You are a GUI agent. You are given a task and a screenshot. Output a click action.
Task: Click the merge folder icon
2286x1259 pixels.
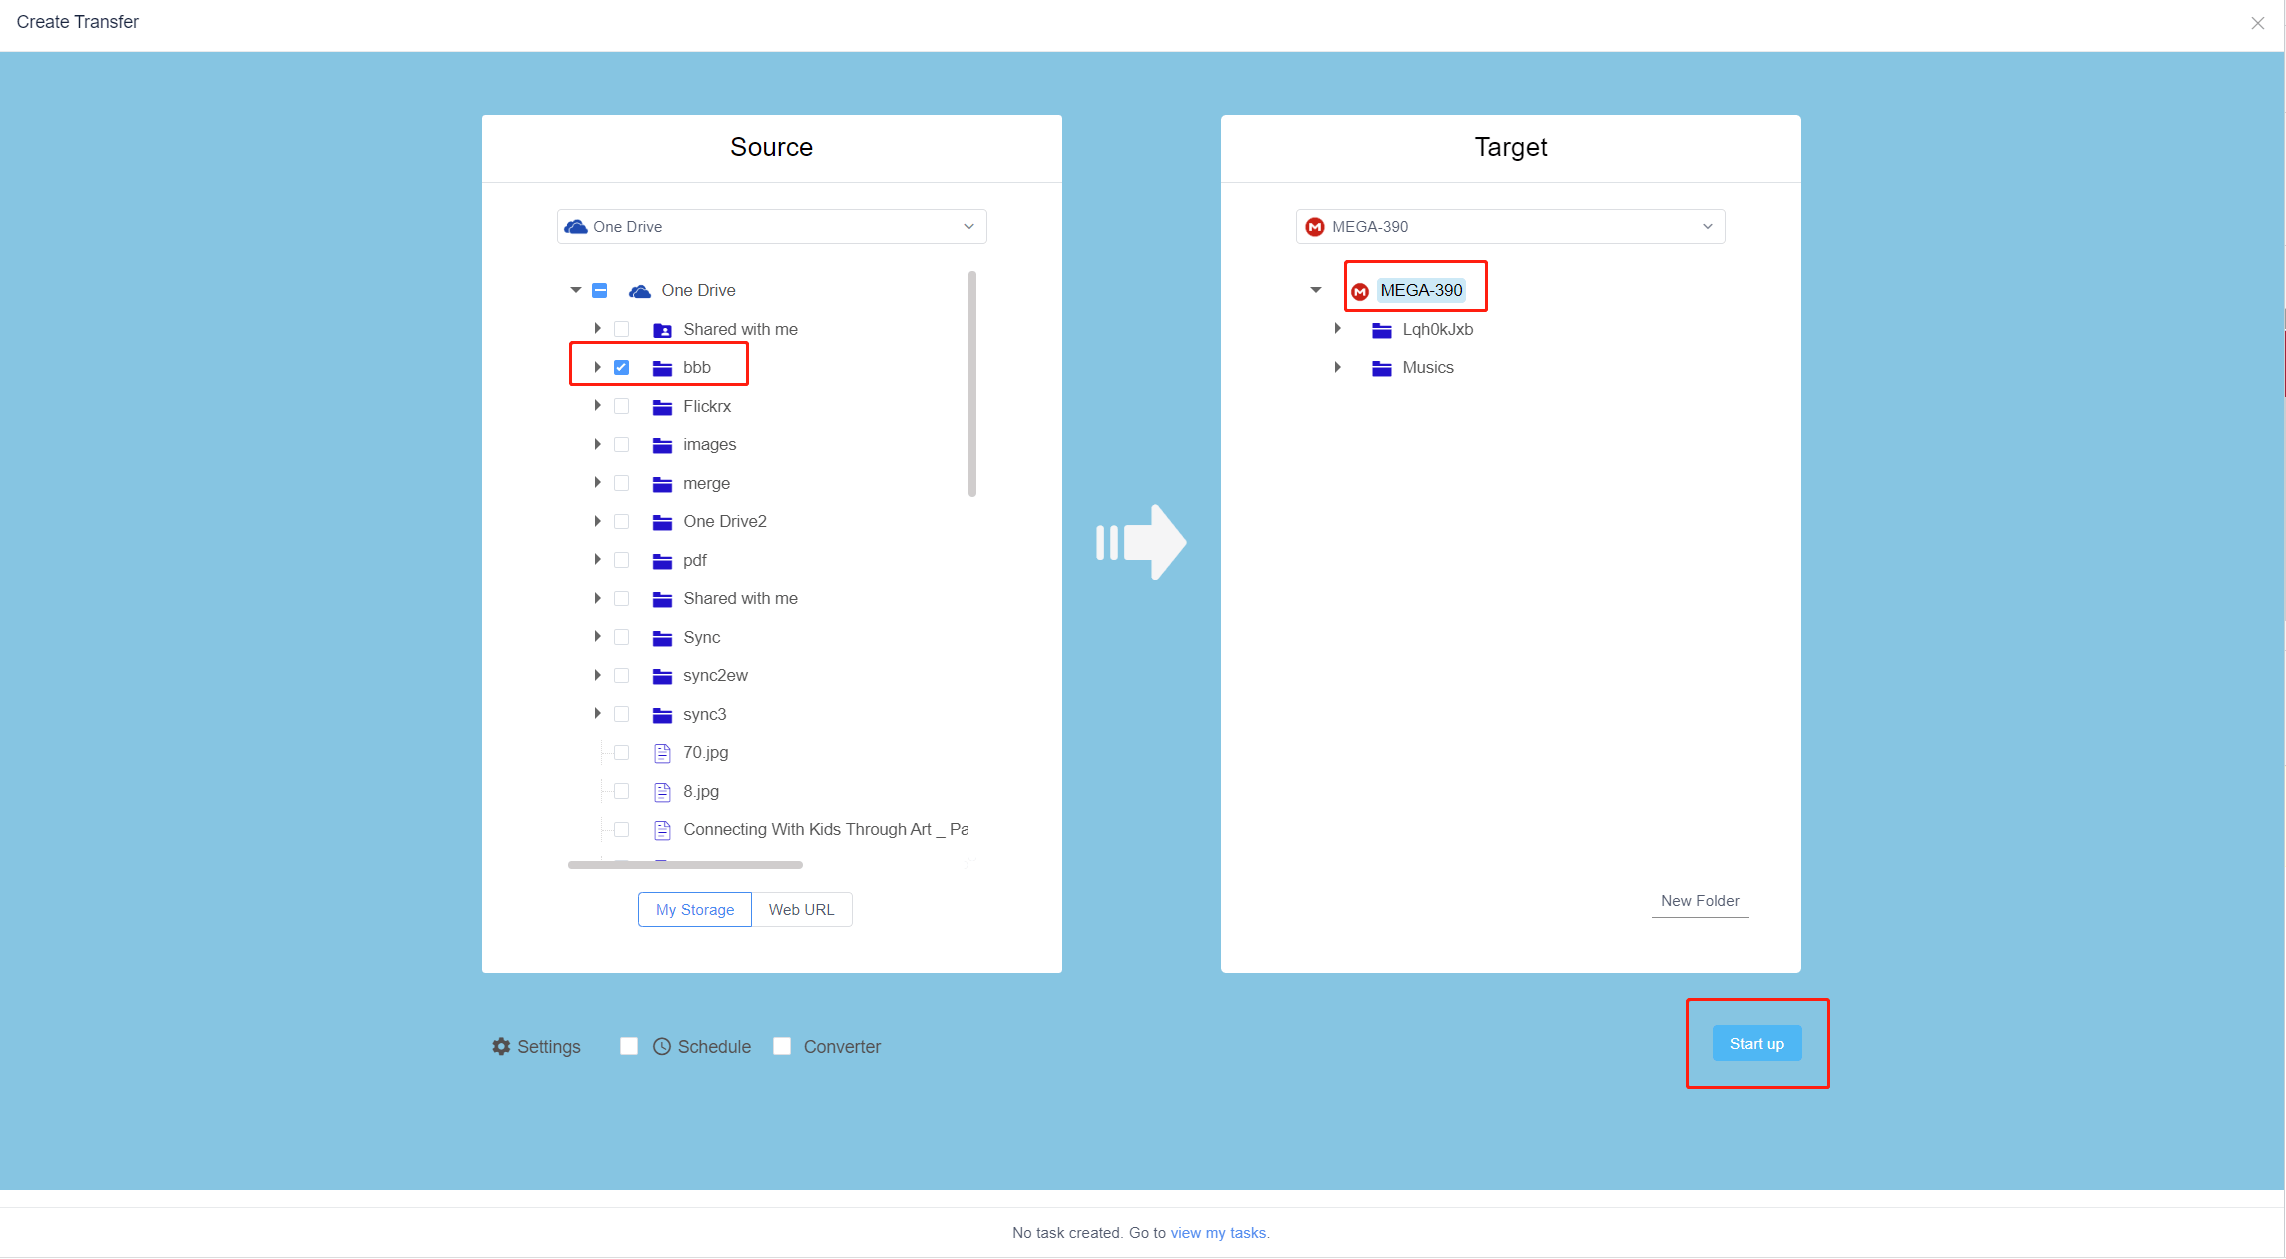(660, 484)
